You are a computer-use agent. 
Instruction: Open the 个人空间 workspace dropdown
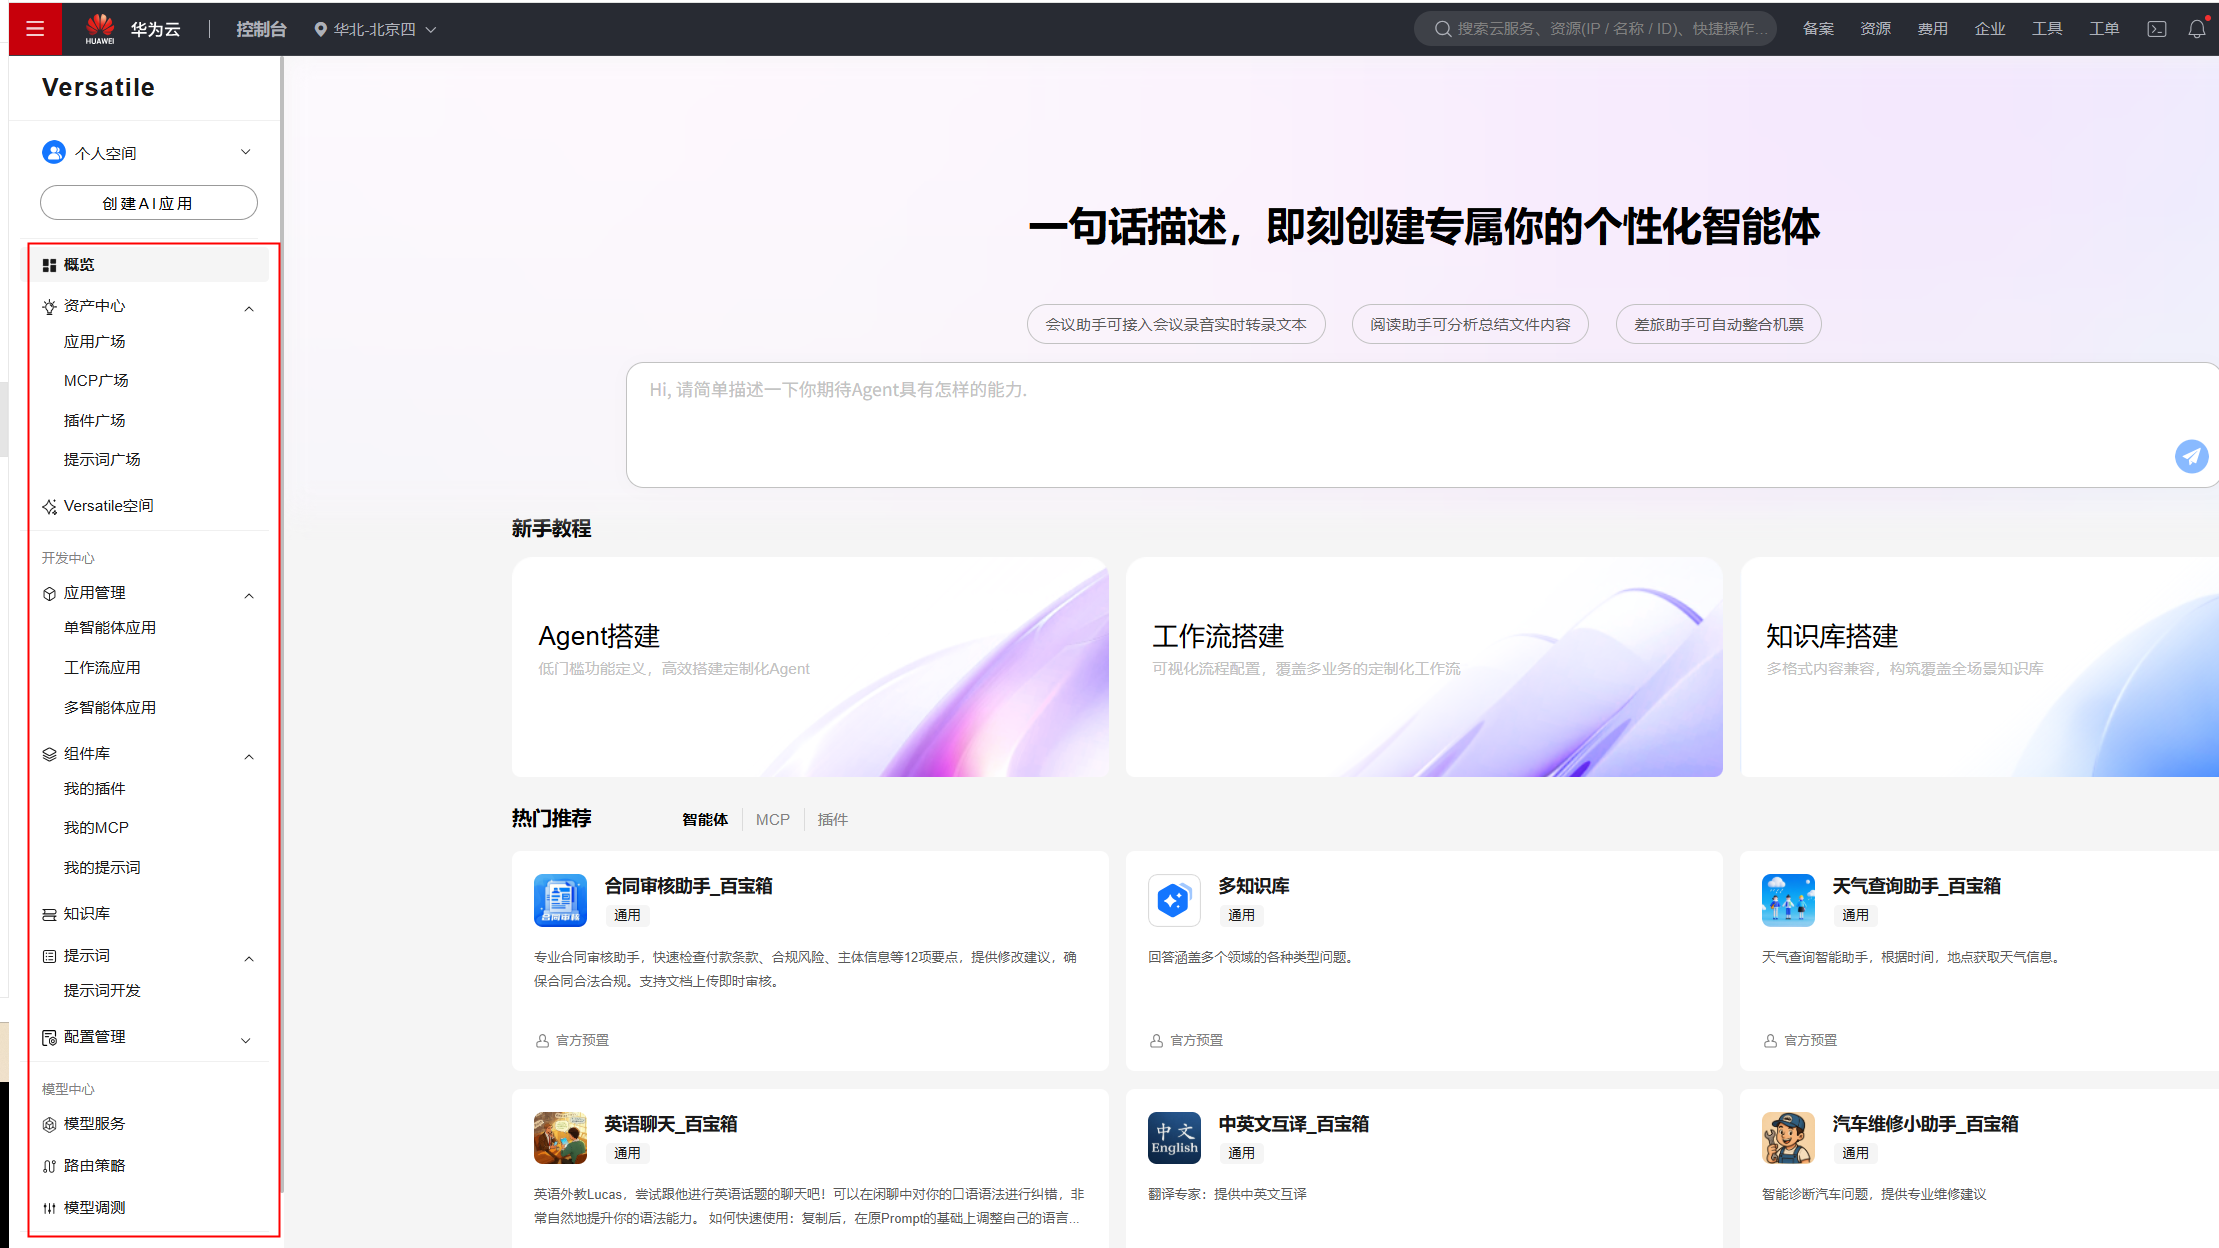(246, 152)
